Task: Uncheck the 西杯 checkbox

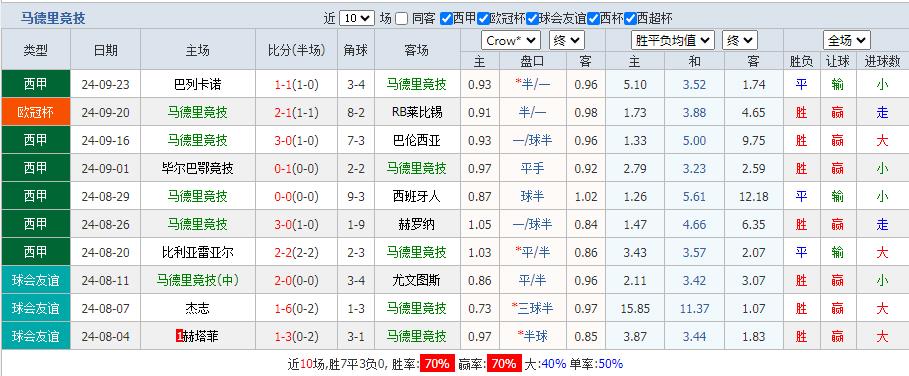Action: 593,19
